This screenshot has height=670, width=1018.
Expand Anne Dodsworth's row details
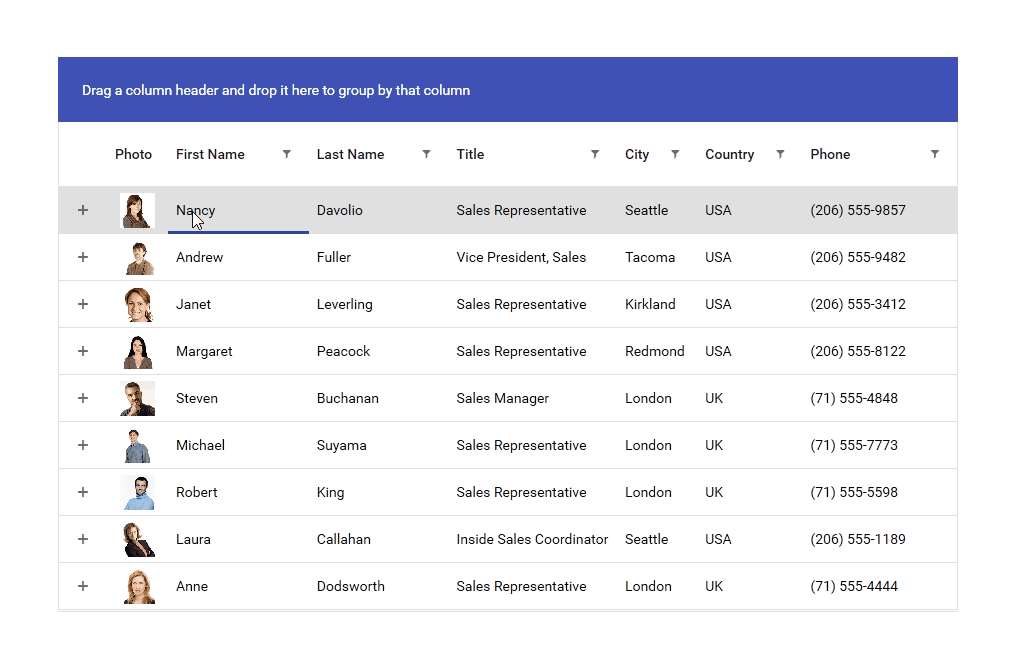(83, 586)
